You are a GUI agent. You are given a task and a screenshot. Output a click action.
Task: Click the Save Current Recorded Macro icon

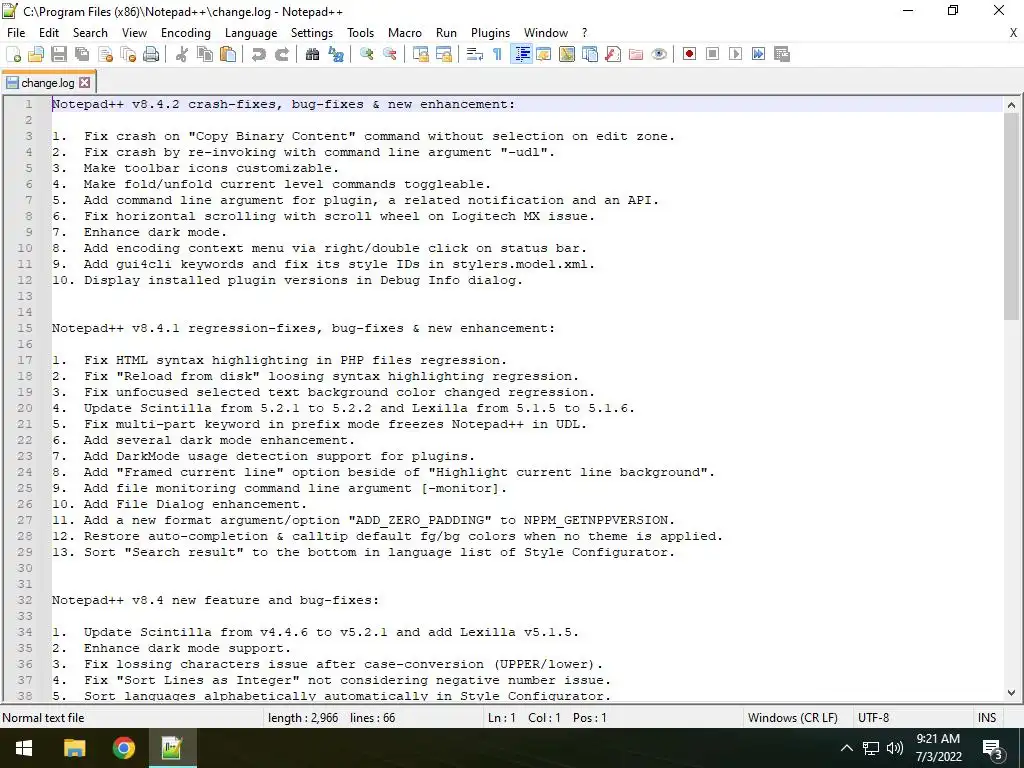point(782,54)
